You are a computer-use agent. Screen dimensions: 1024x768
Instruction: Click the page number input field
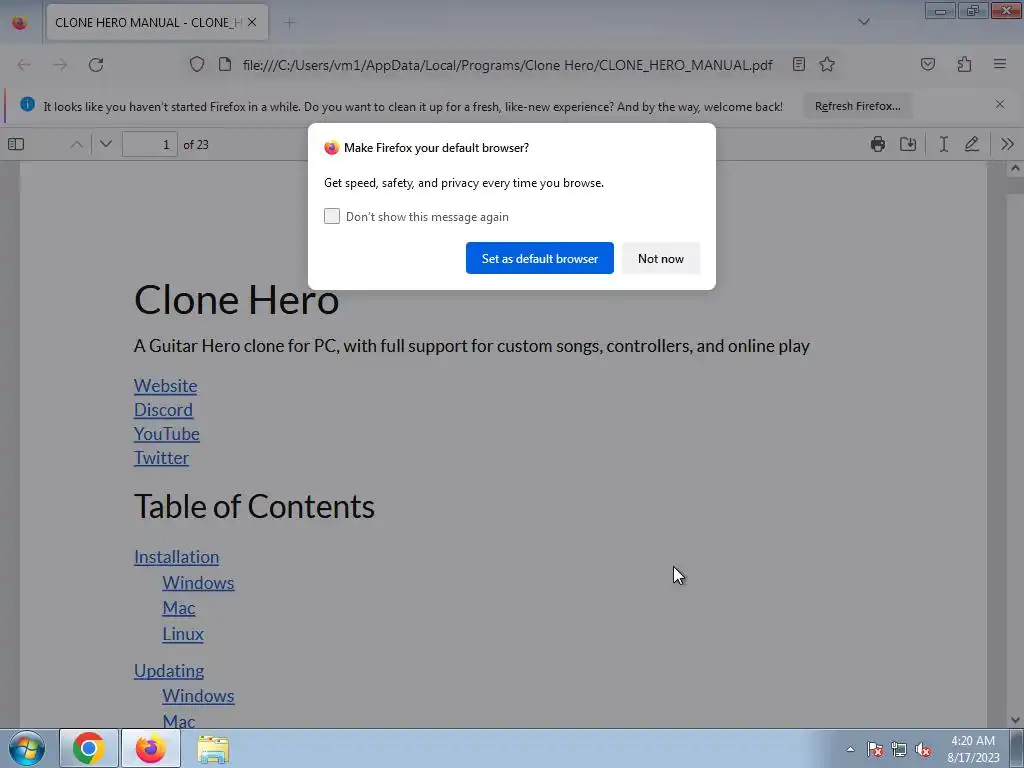coord(150,144)
